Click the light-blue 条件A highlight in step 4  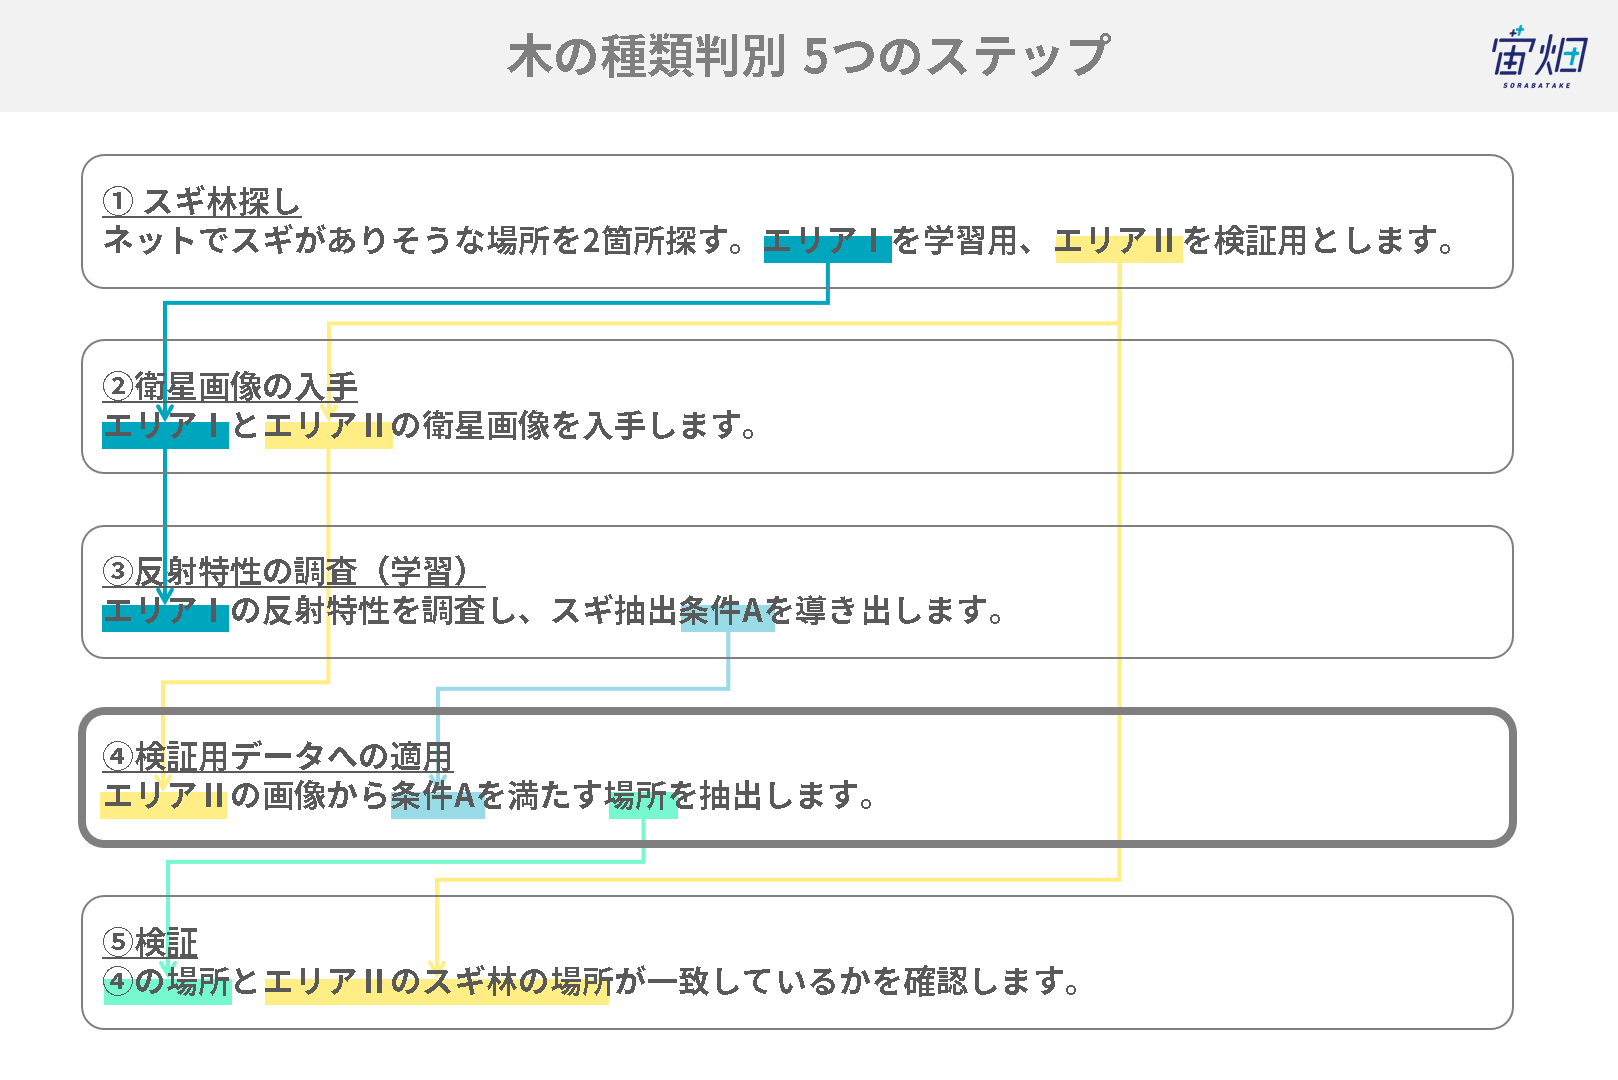438,800
